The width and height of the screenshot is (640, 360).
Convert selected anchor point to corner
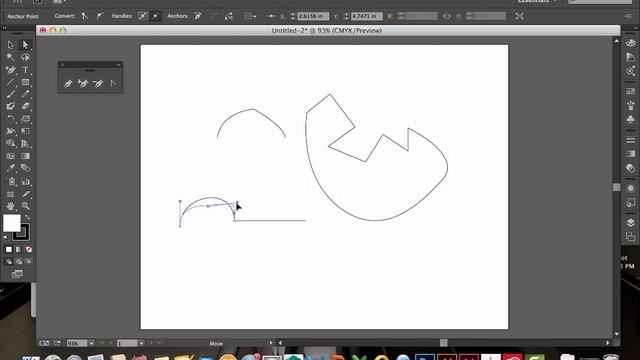pyautogui.click(x=84, y=16)
